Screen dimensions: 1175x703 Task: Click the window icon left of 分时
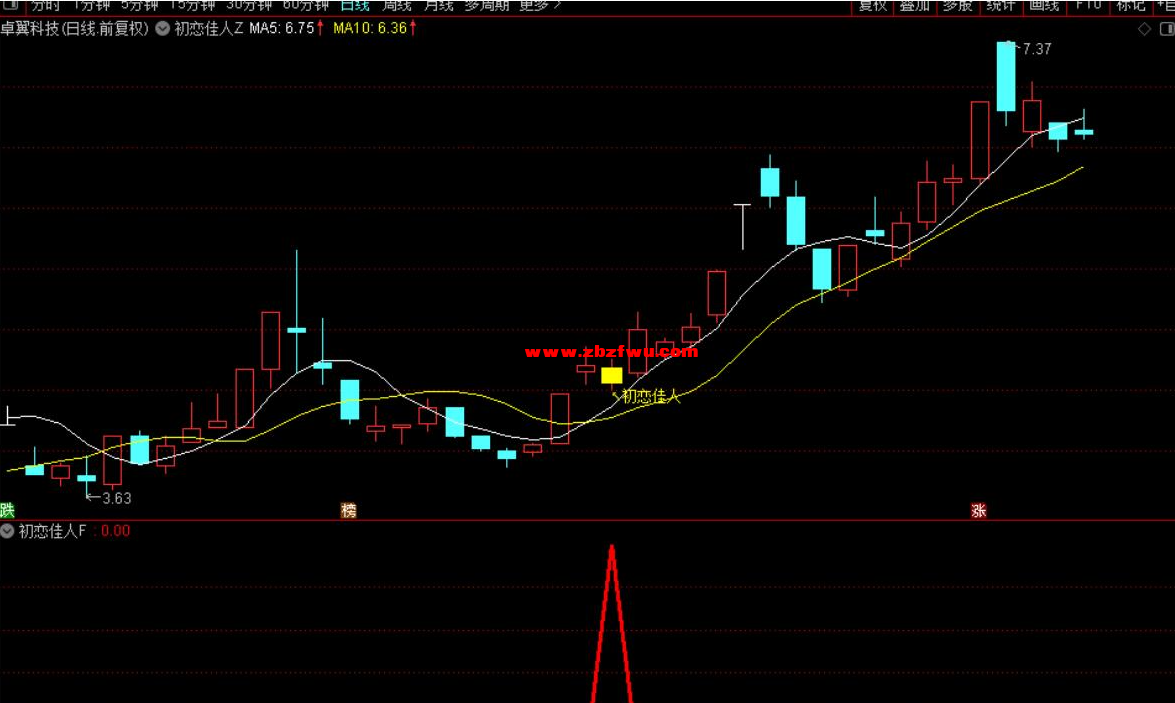coord(10,5)
